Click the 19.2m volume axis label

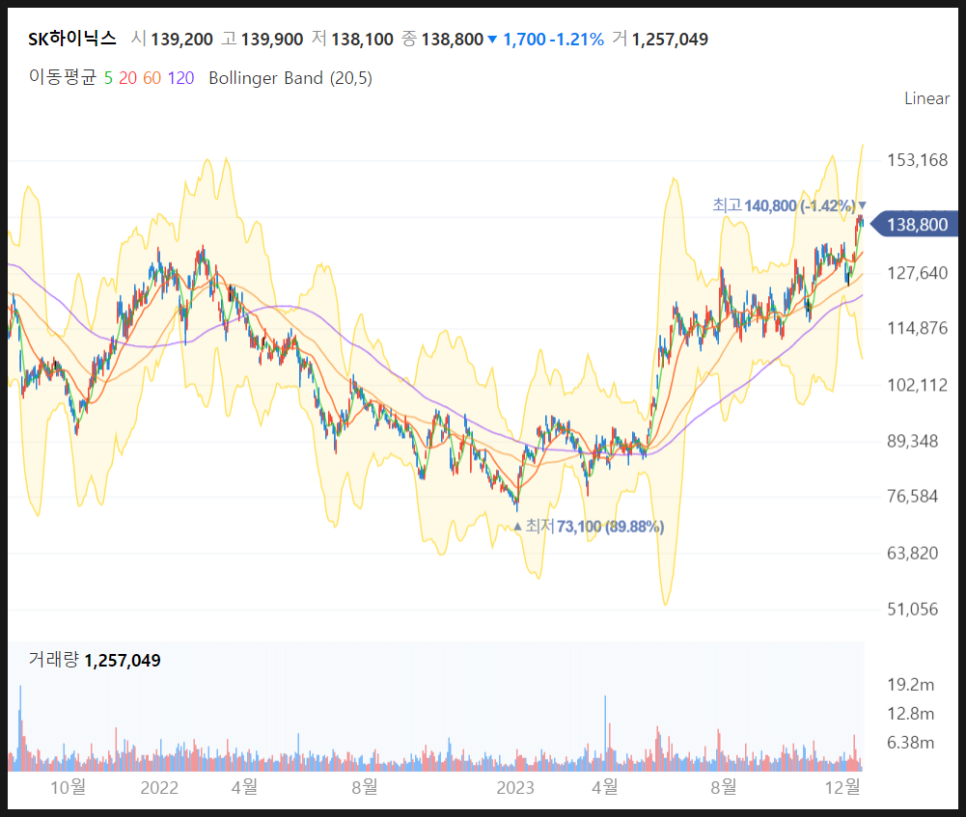tap(911, 685)
